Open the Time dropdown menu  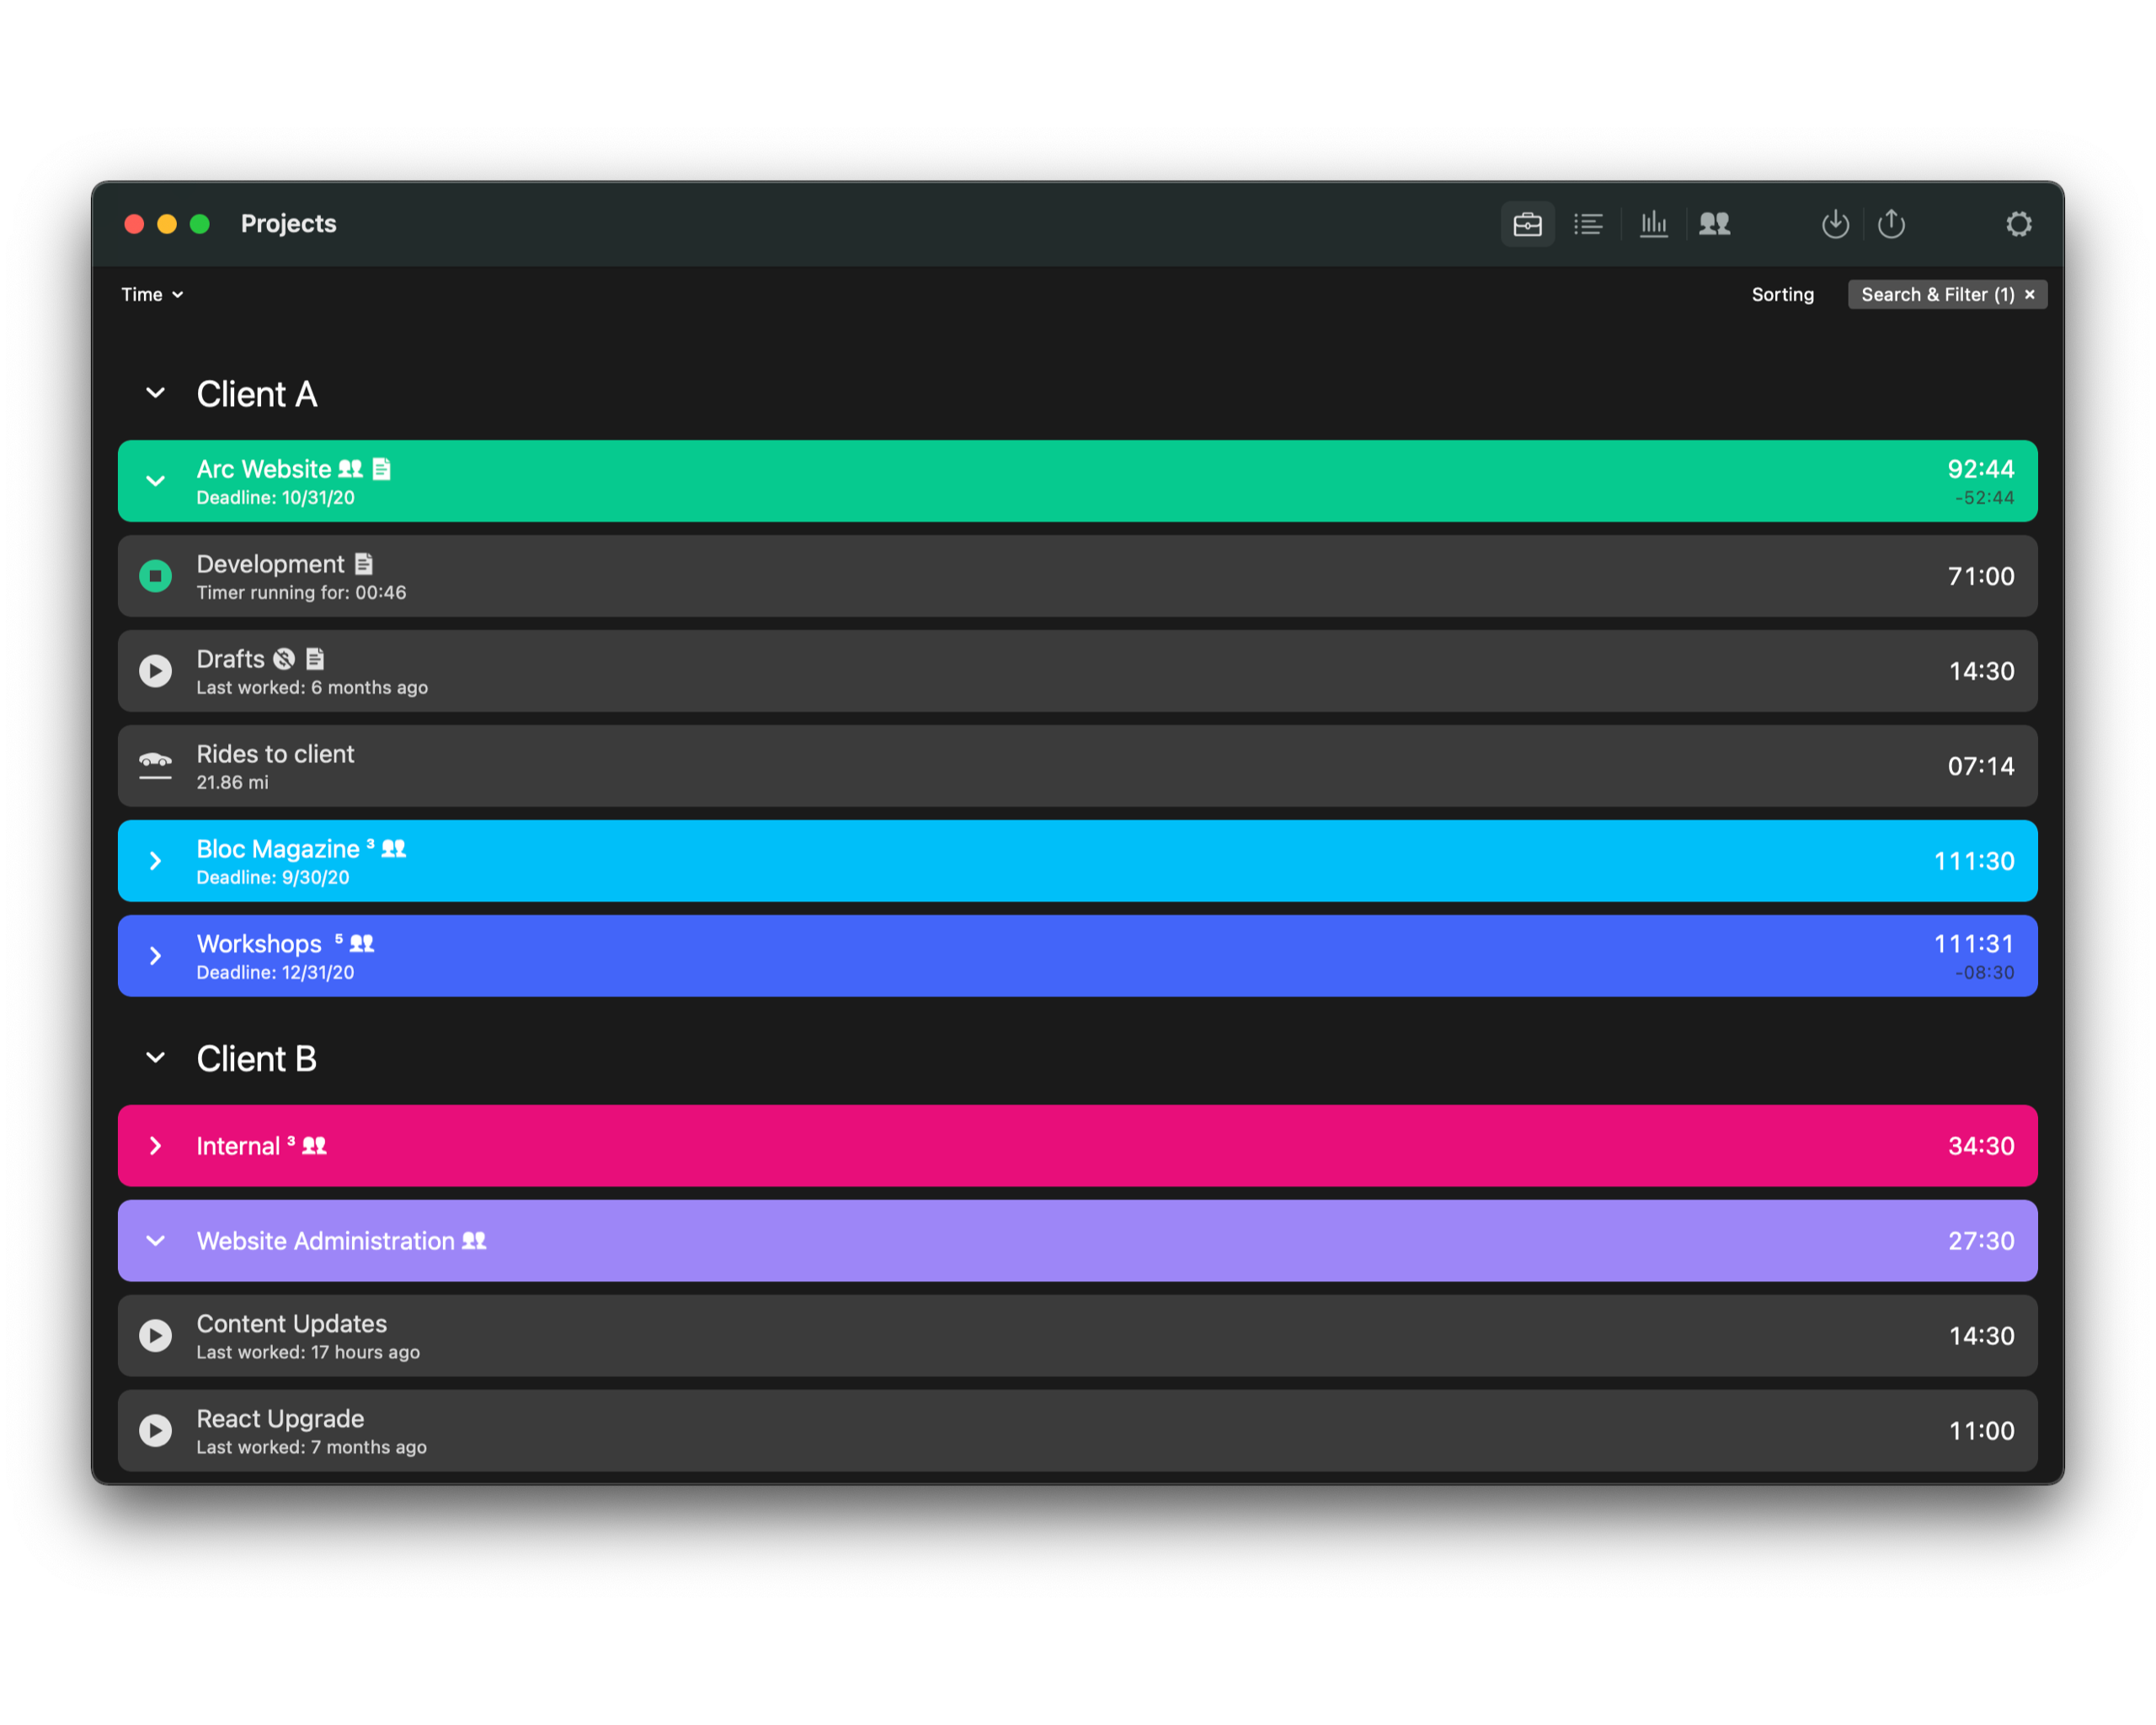tap(152, 295)
